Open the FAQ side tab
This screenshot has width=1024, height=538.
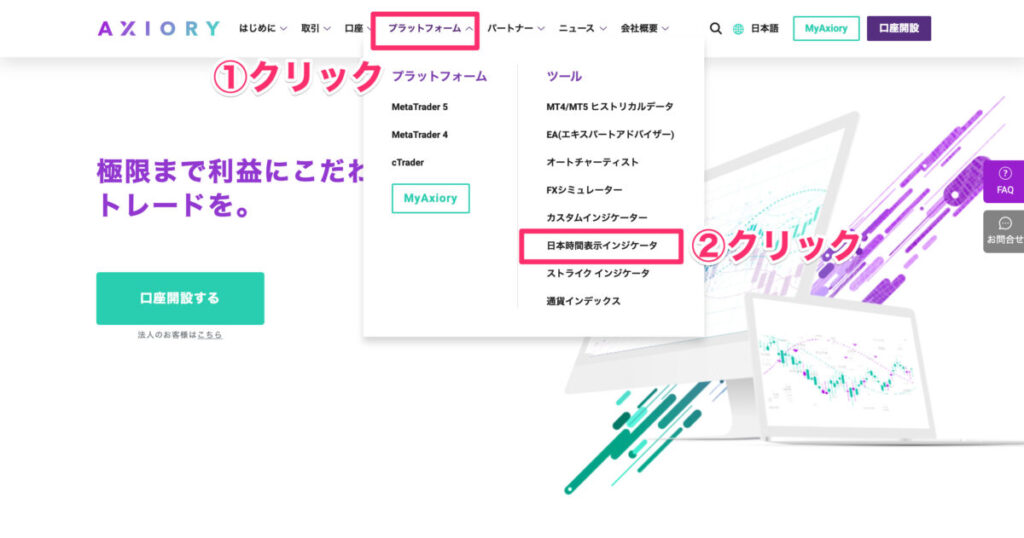tap(1004, 182)
